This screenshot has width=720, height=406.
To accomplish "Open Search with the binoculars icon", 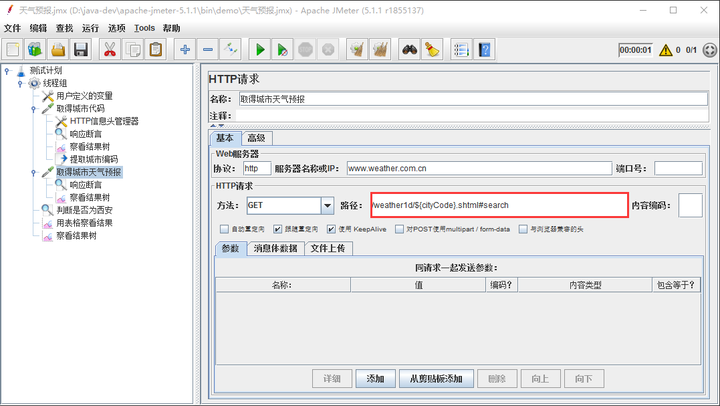I will click(x=409, y=50).
